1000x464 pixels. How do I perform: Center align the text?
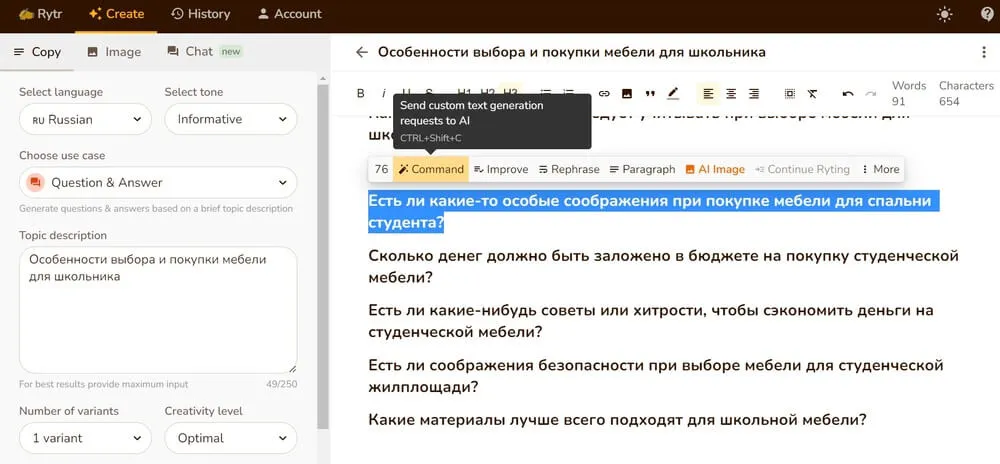click(x=731, y=94)
